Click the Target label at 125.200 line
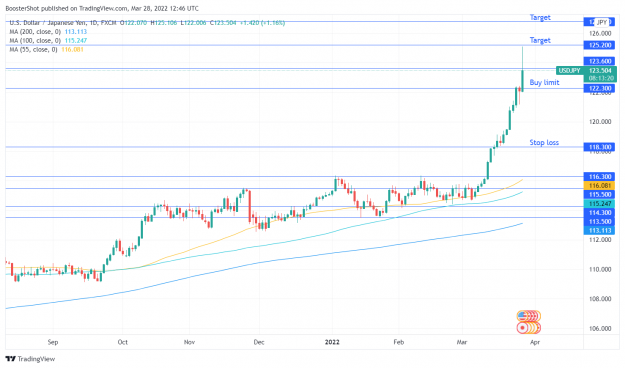The height and width of the screenshot is (368, 625). point(540,40)
